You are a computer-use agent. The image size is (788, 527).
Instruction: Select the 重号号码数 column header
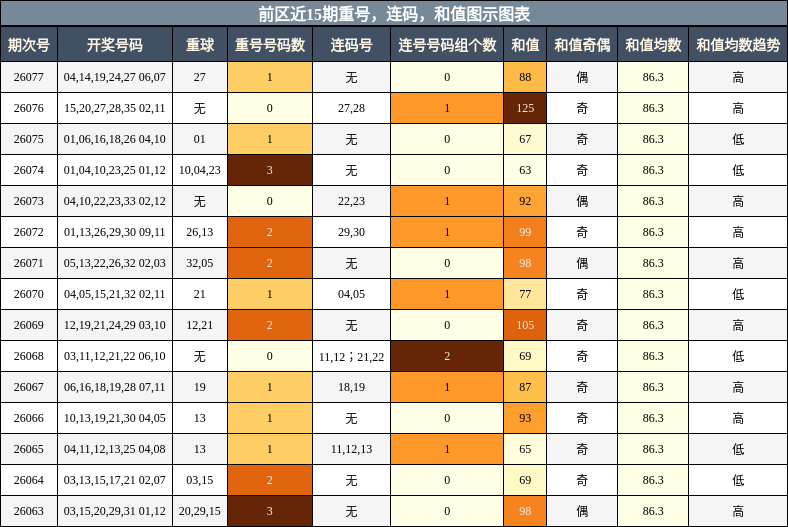point(270,45)
